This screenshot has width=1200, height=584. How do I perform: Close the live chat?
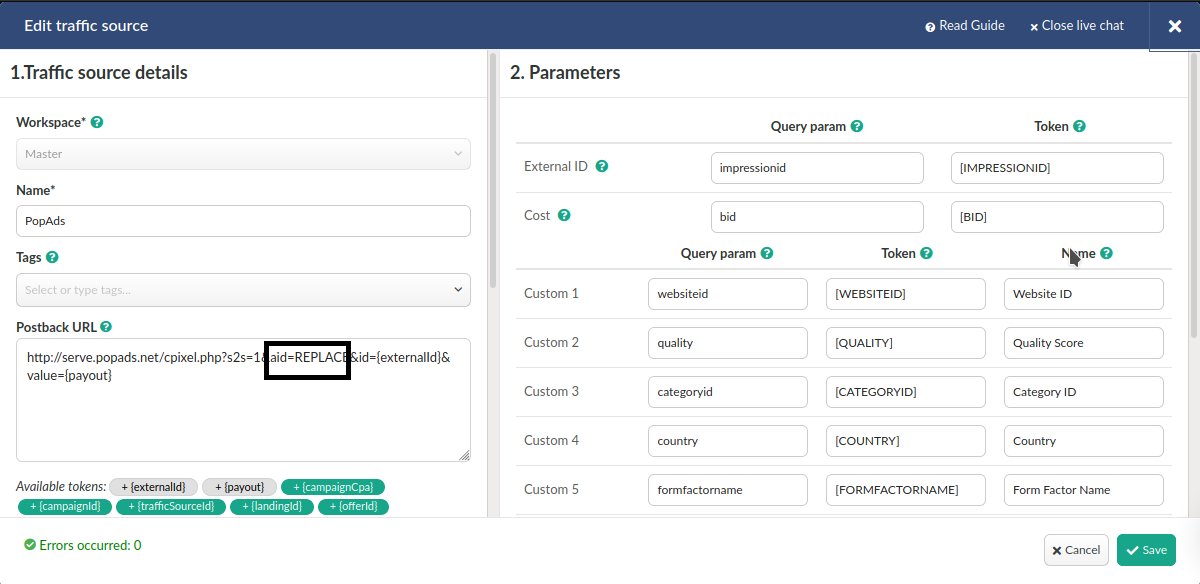(1076, 26)
